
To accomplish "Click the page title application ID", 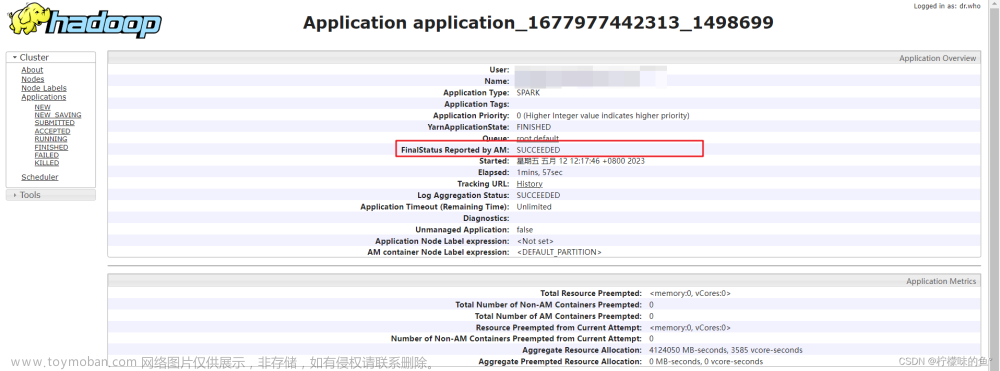I will [x=538, y=23].
